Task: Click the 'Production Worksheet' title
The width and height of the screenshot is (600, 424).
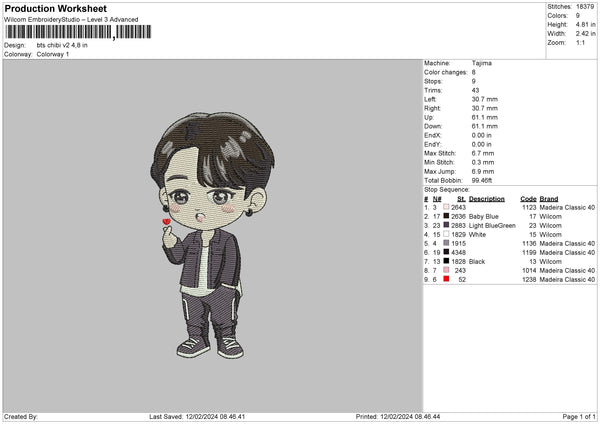Action: click(x=55, y=8)
